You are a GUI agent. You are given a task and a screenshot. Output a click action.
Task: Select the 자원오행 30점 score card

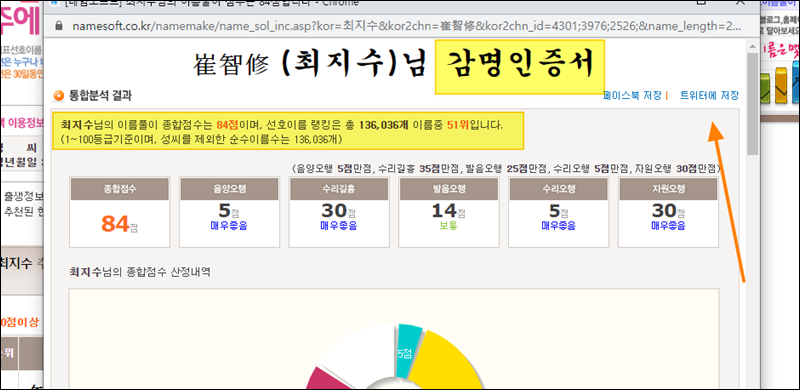coord(668,212)
